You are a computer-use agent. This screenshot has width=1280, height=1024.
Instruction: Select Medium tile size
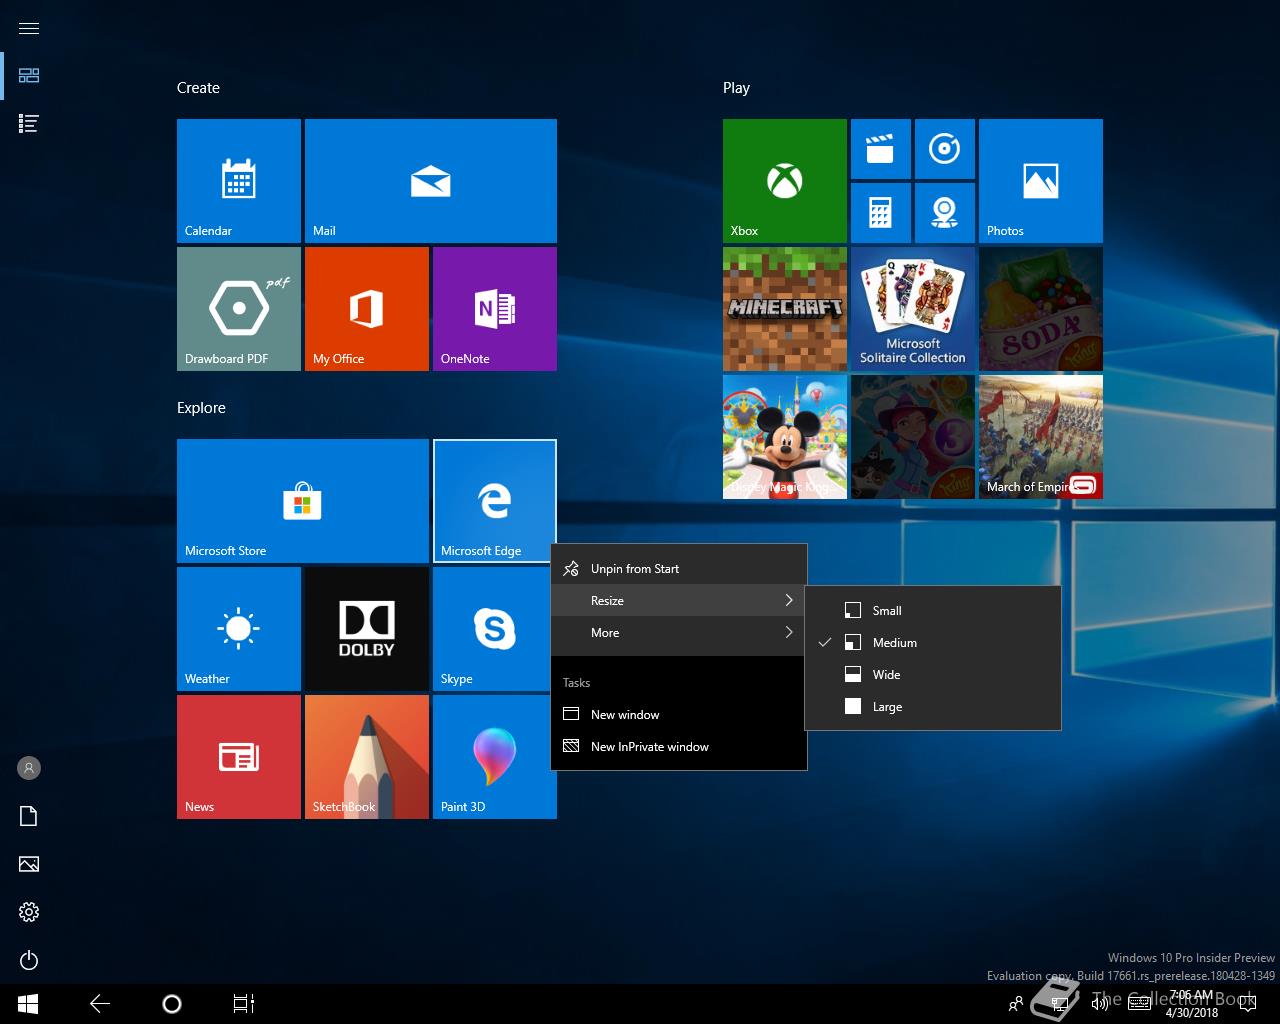(x=933, y=643)
